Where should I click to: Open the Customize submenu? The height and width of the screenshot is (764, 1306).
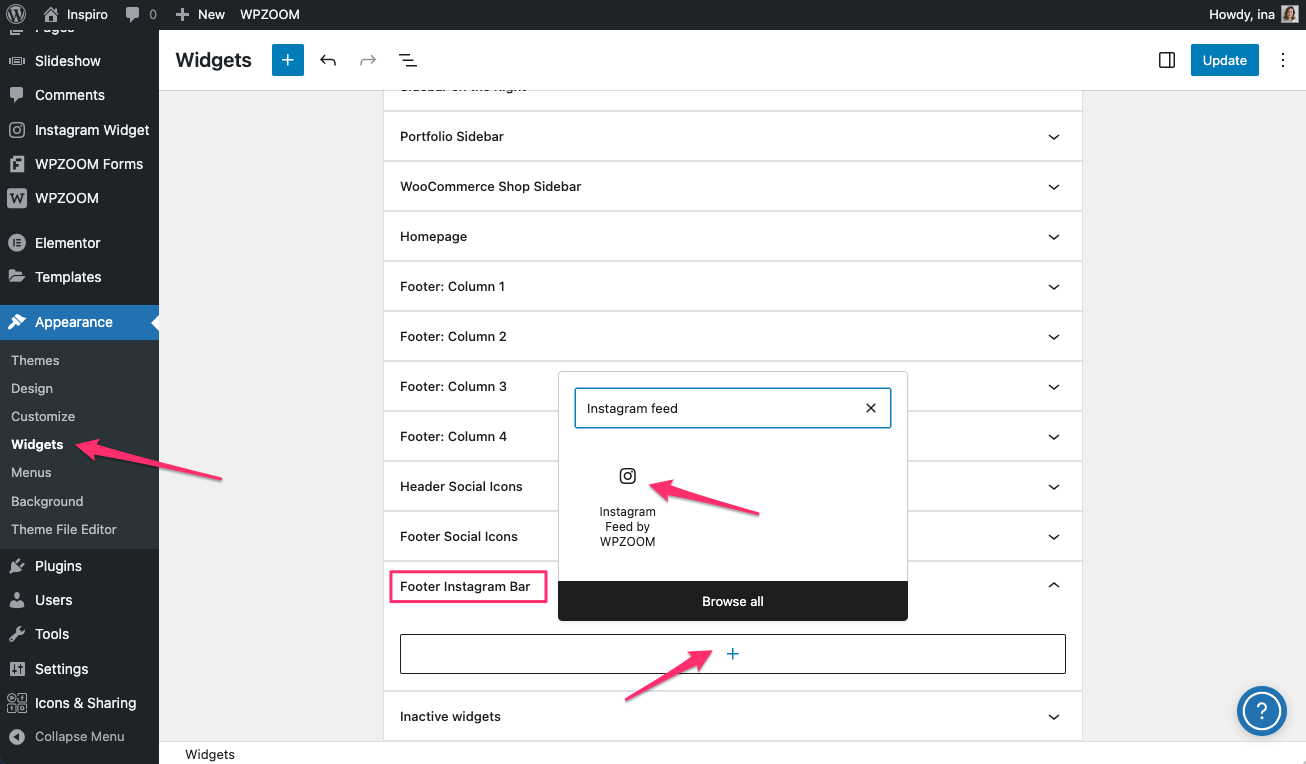click(43, 416)
